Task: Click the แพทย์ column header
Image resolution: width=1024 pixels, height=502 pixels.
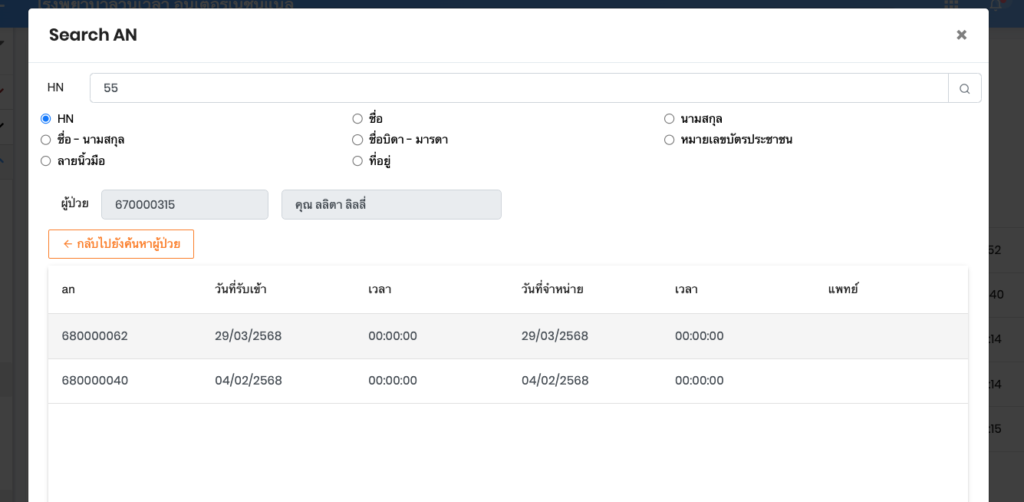Action: (x=843, y=290)
